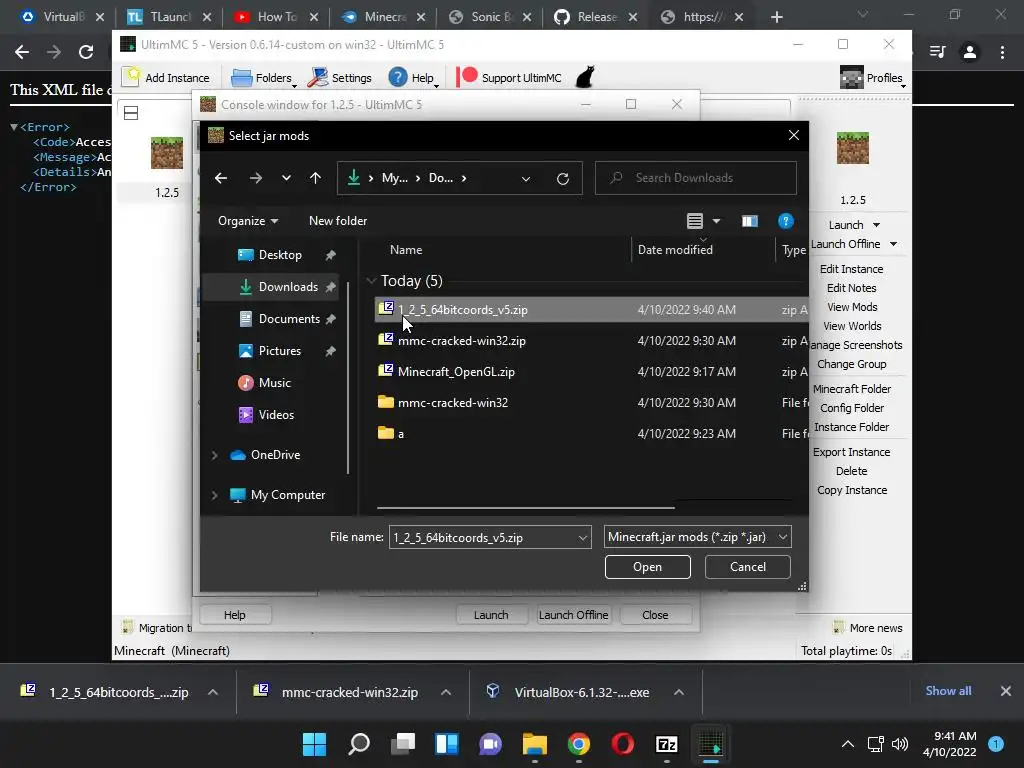Click the black cat icon
The width and height of the screenshot is (1024, 768).
tap(585, 77)
